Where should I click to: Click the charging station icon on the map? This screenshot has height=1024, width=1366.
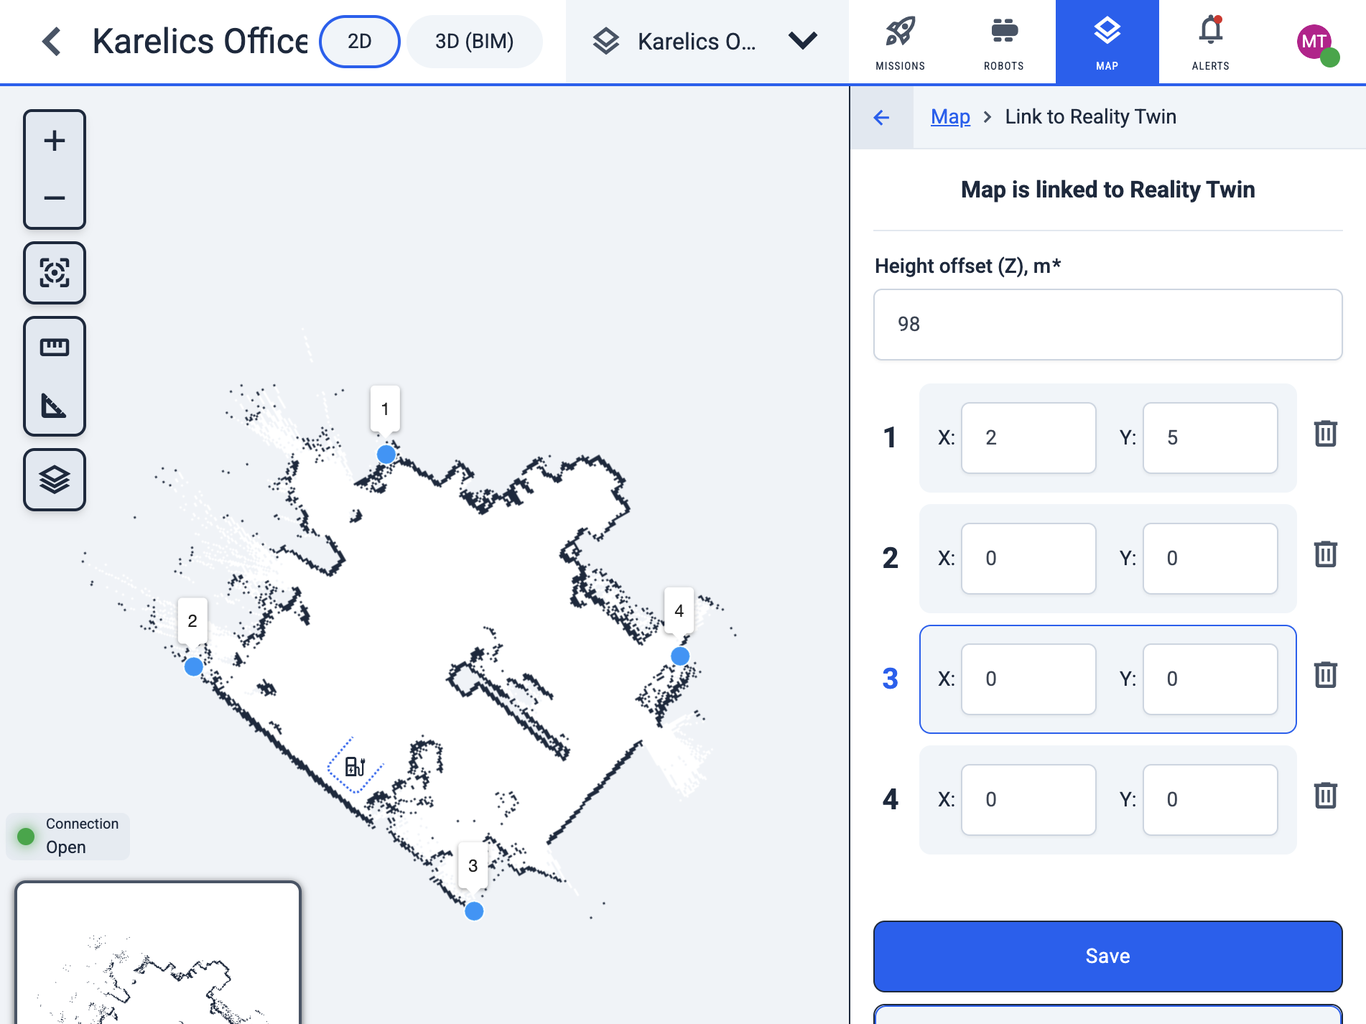(x=355, y=766)
